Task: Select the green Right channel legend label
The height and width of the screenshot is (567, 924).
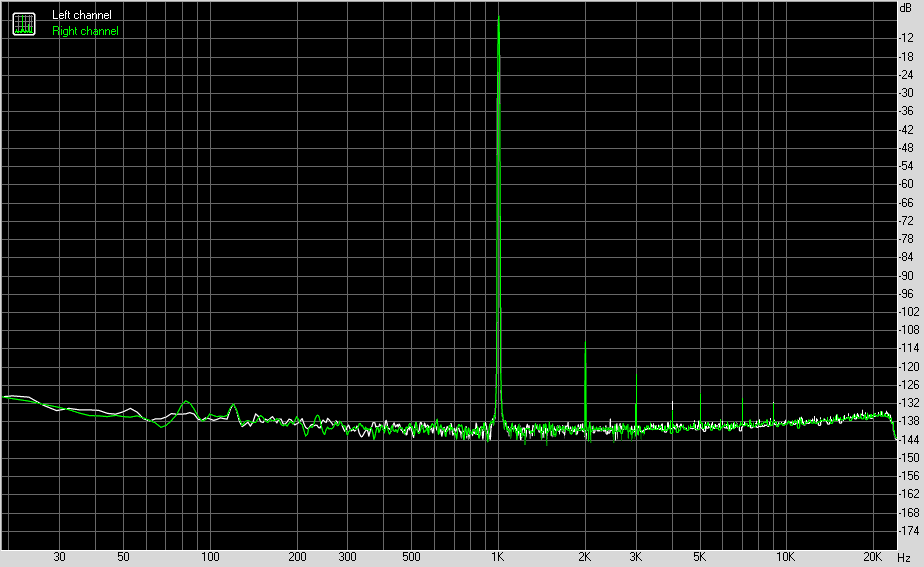Action: click(x=85, y=31)
